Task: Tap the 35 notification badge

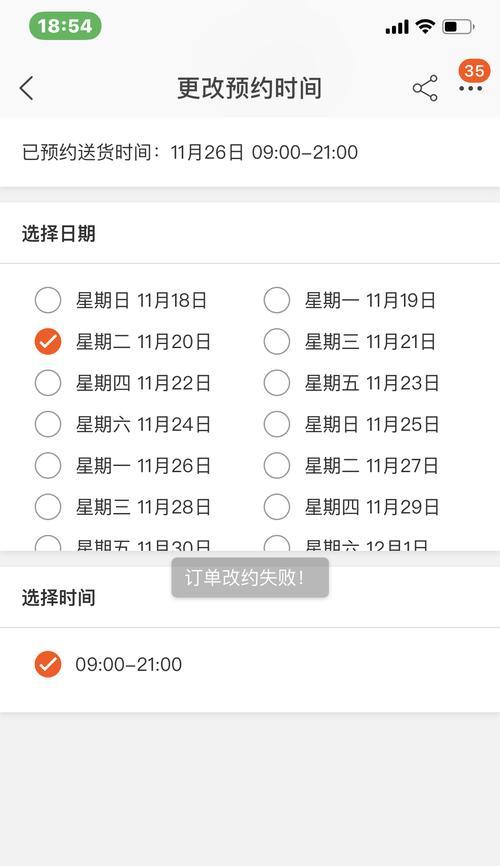Action: tap(474, 71)
